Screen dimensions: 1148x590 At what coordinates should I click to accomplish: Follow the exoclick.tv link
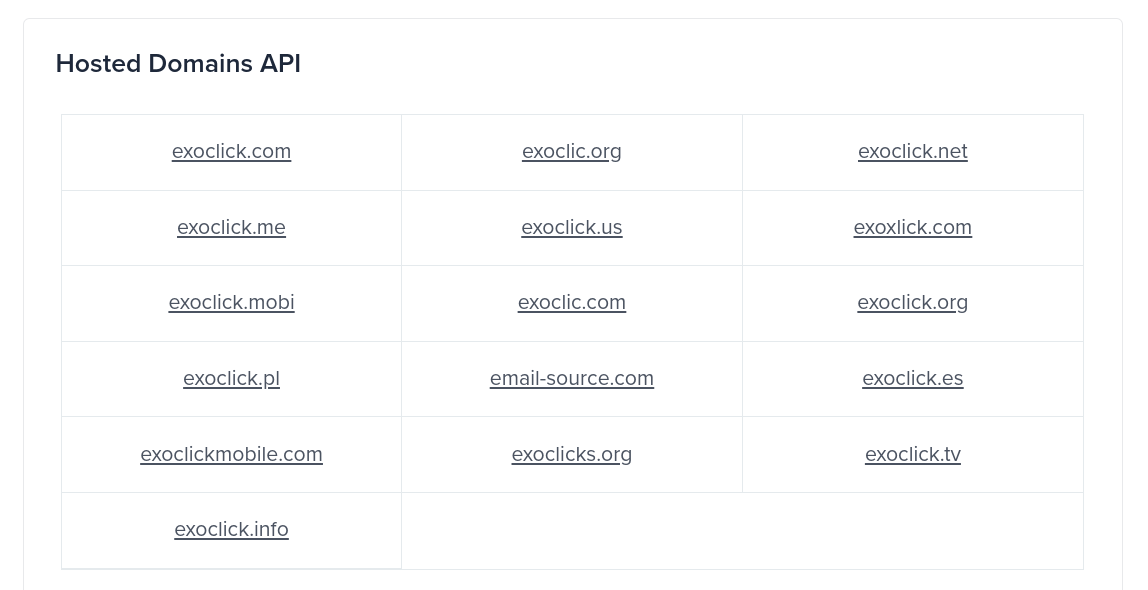912,454
